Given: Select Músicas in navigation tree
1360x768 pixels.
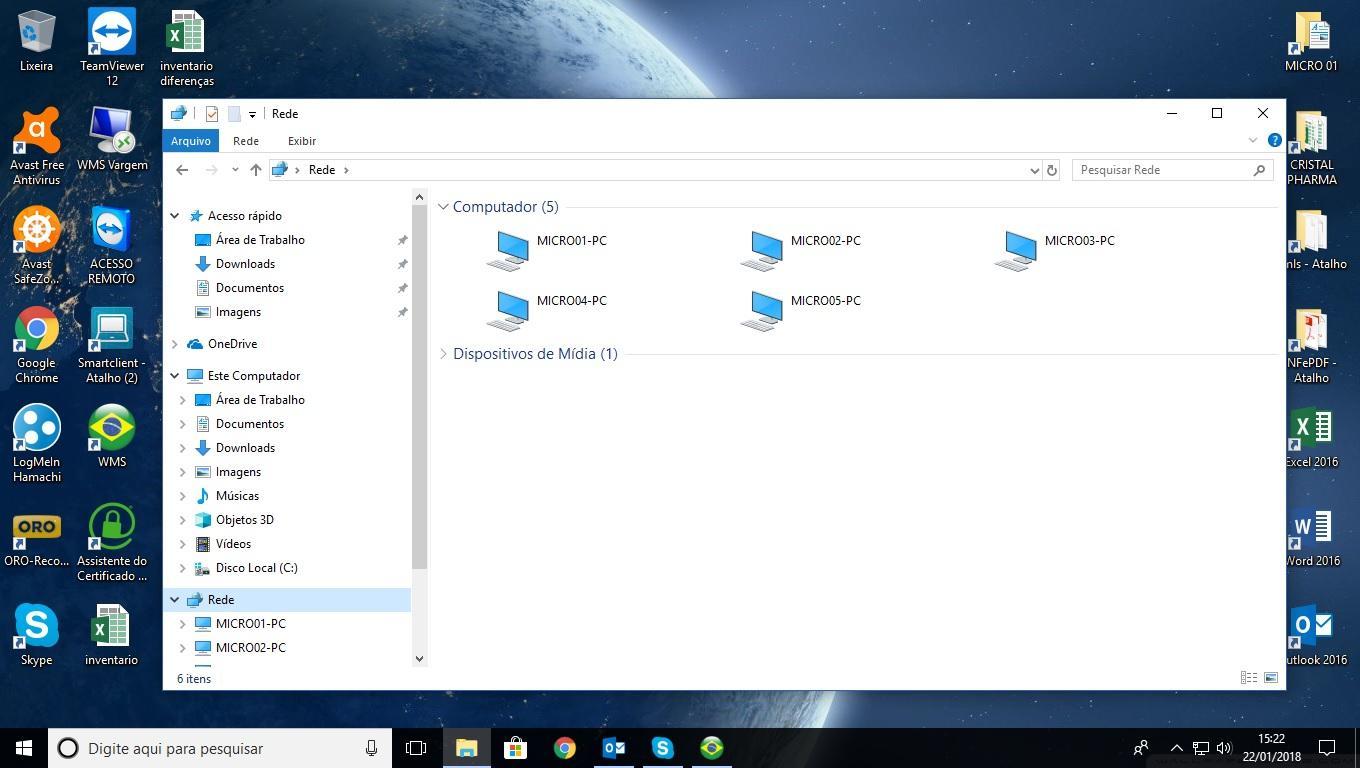Looking at the screenshot, I should (x=237, y=496).
